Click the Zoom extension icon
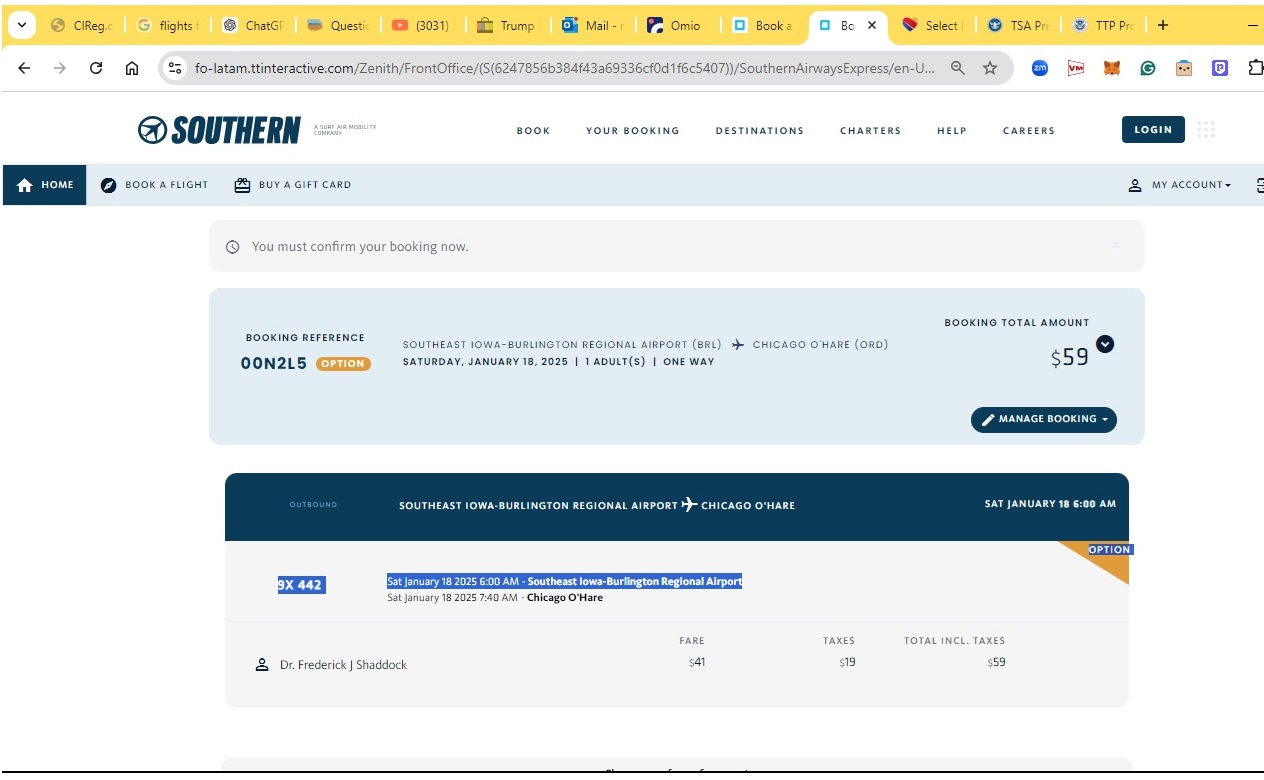This screenshot has height=780, width=1264. (x=1040, y=68)
